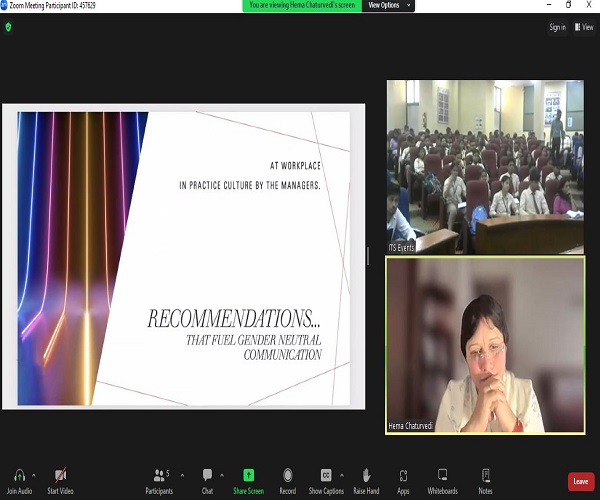Open the Participants panel
Screen dimensions: 600x500
click(x=159, y=481)
